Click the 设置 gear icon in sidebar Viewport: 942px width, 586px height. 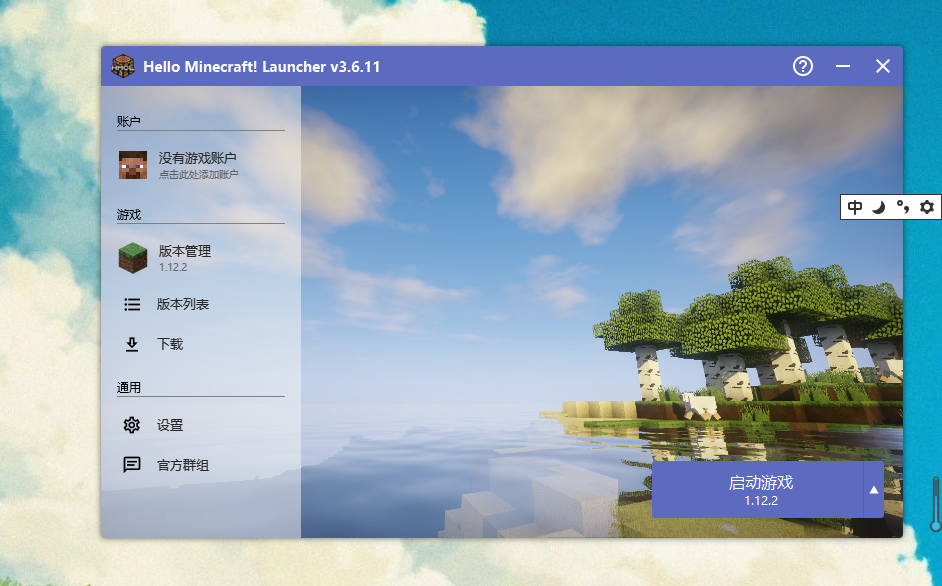(132, 425)
